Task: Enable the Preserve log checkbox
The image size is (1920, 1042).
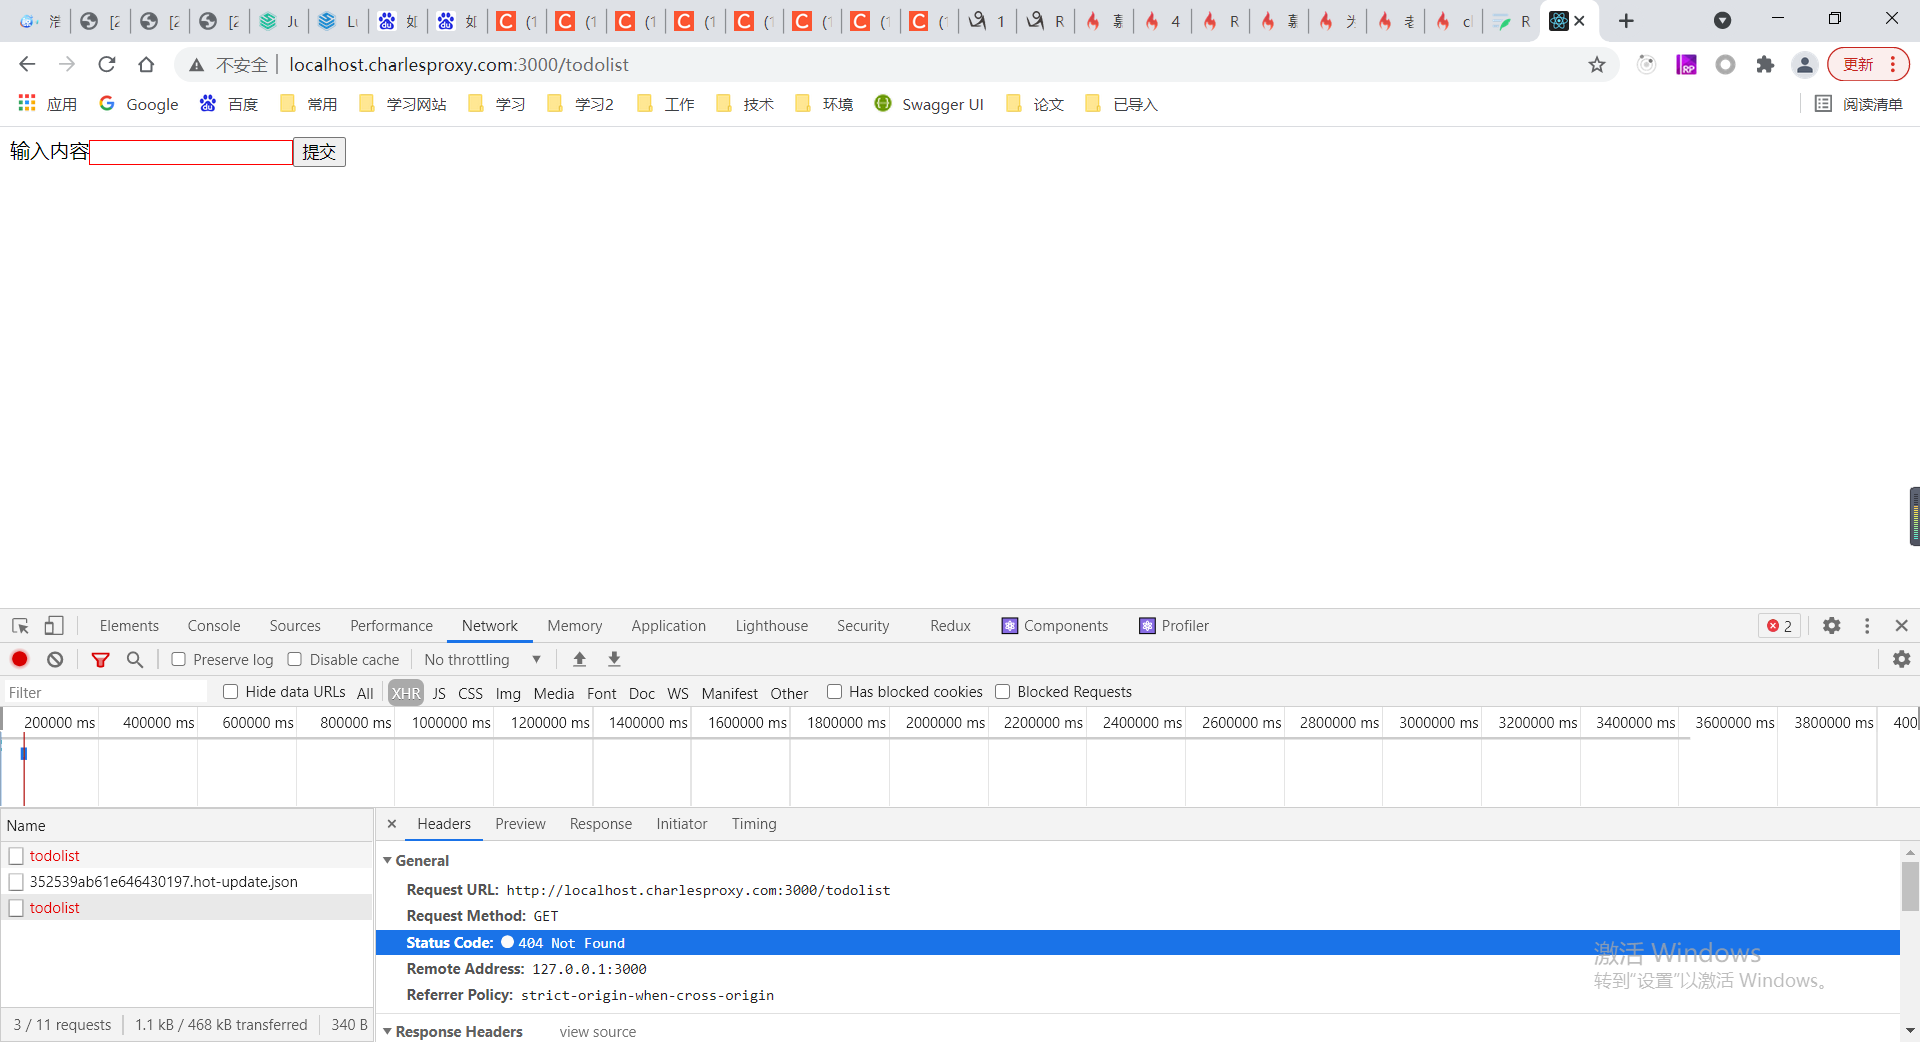Action: (178, 660)
